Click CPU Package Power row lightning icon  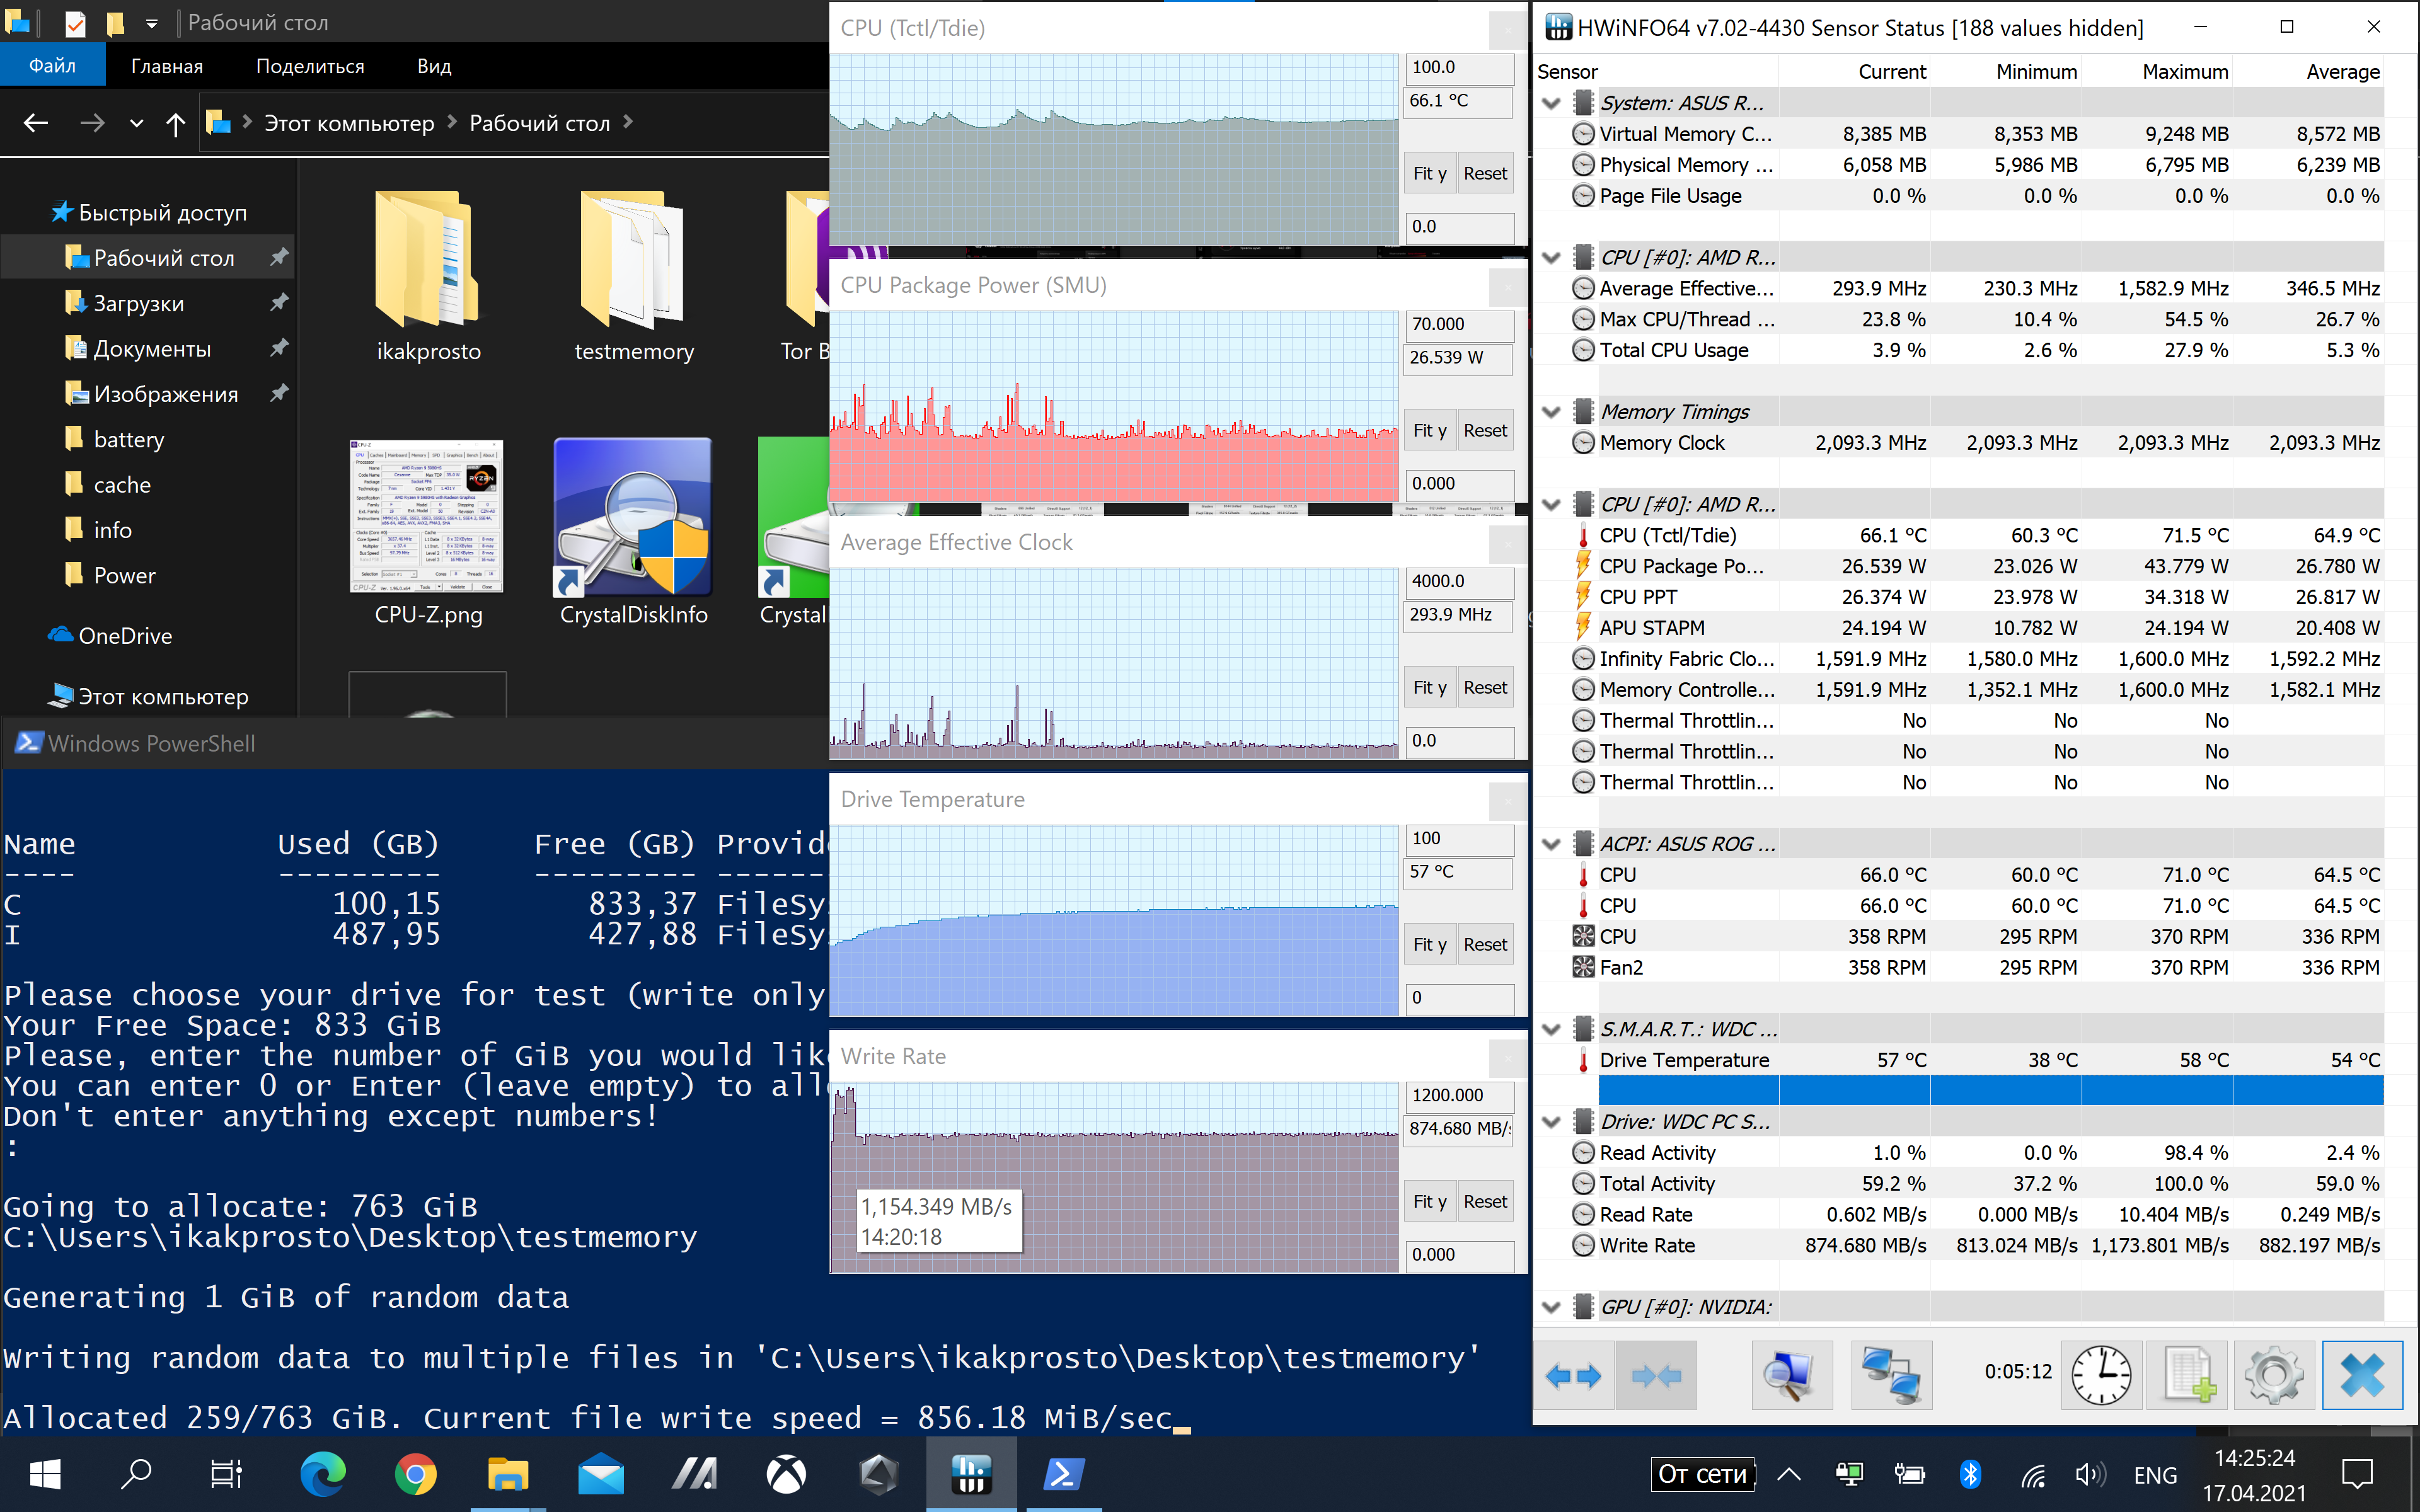(1583, 566)
